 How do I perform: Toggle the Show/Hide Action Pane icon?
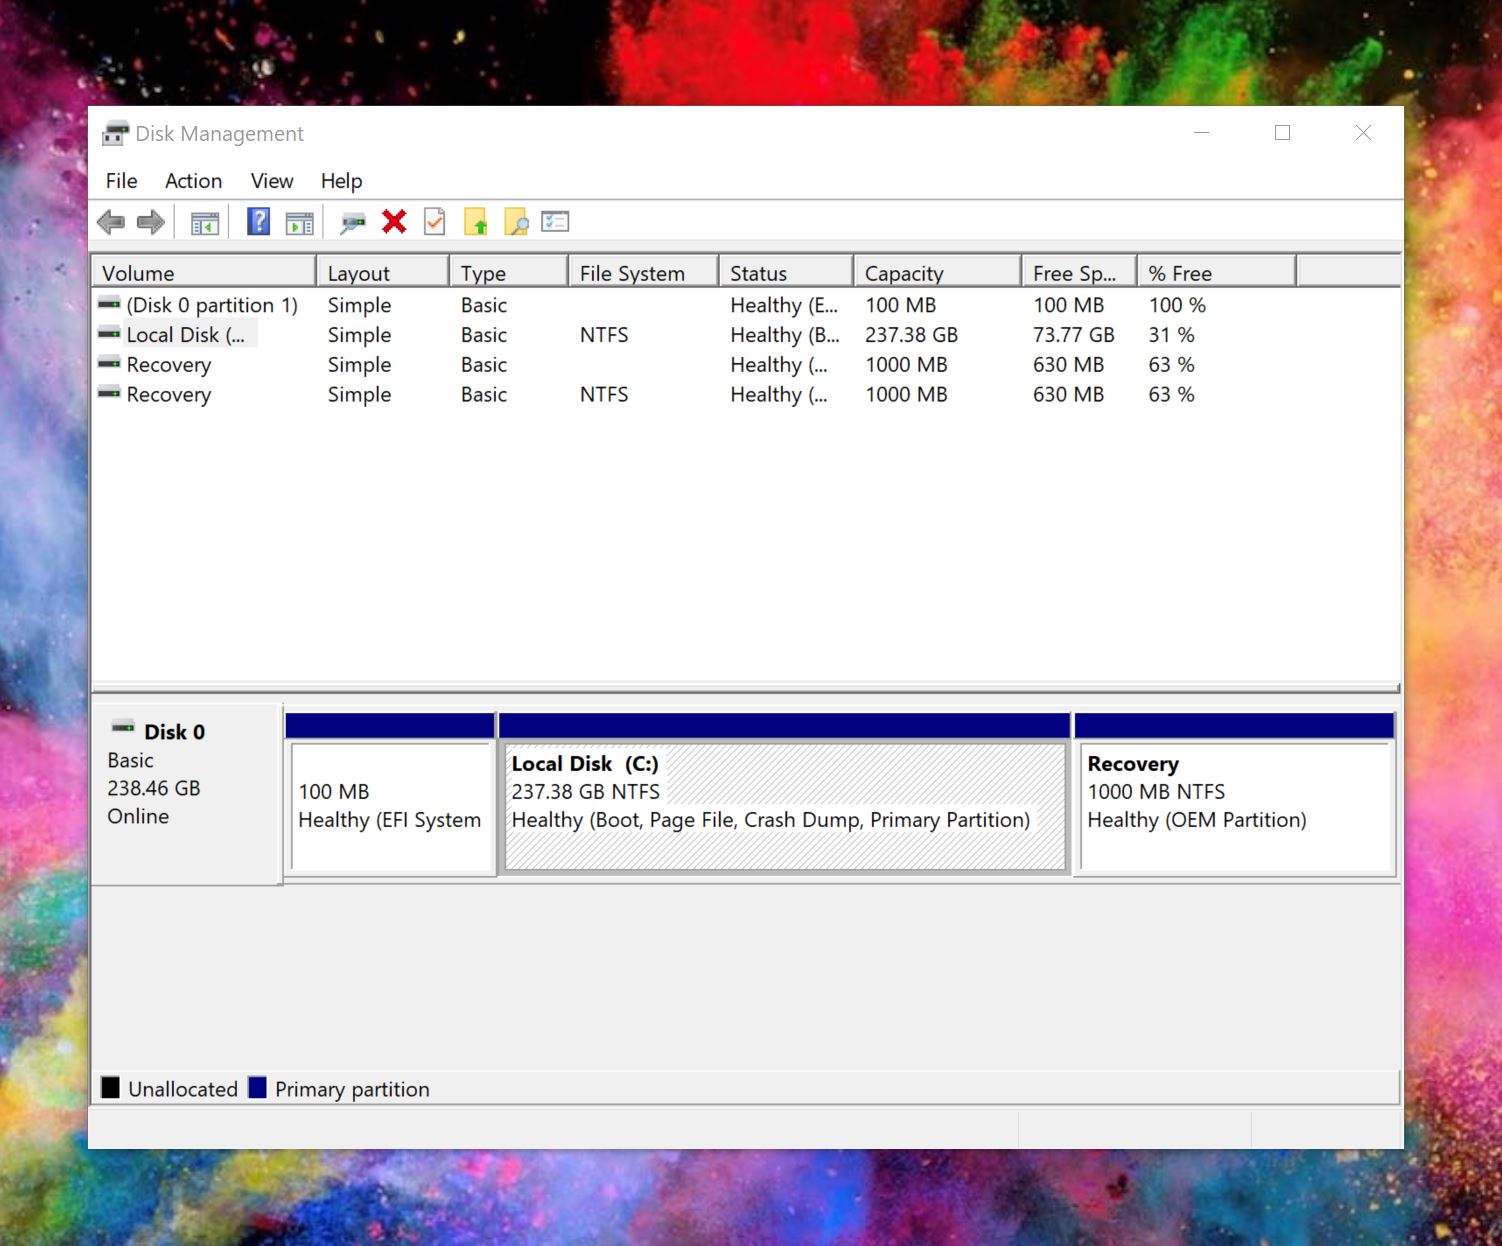(x=299, y=223)
